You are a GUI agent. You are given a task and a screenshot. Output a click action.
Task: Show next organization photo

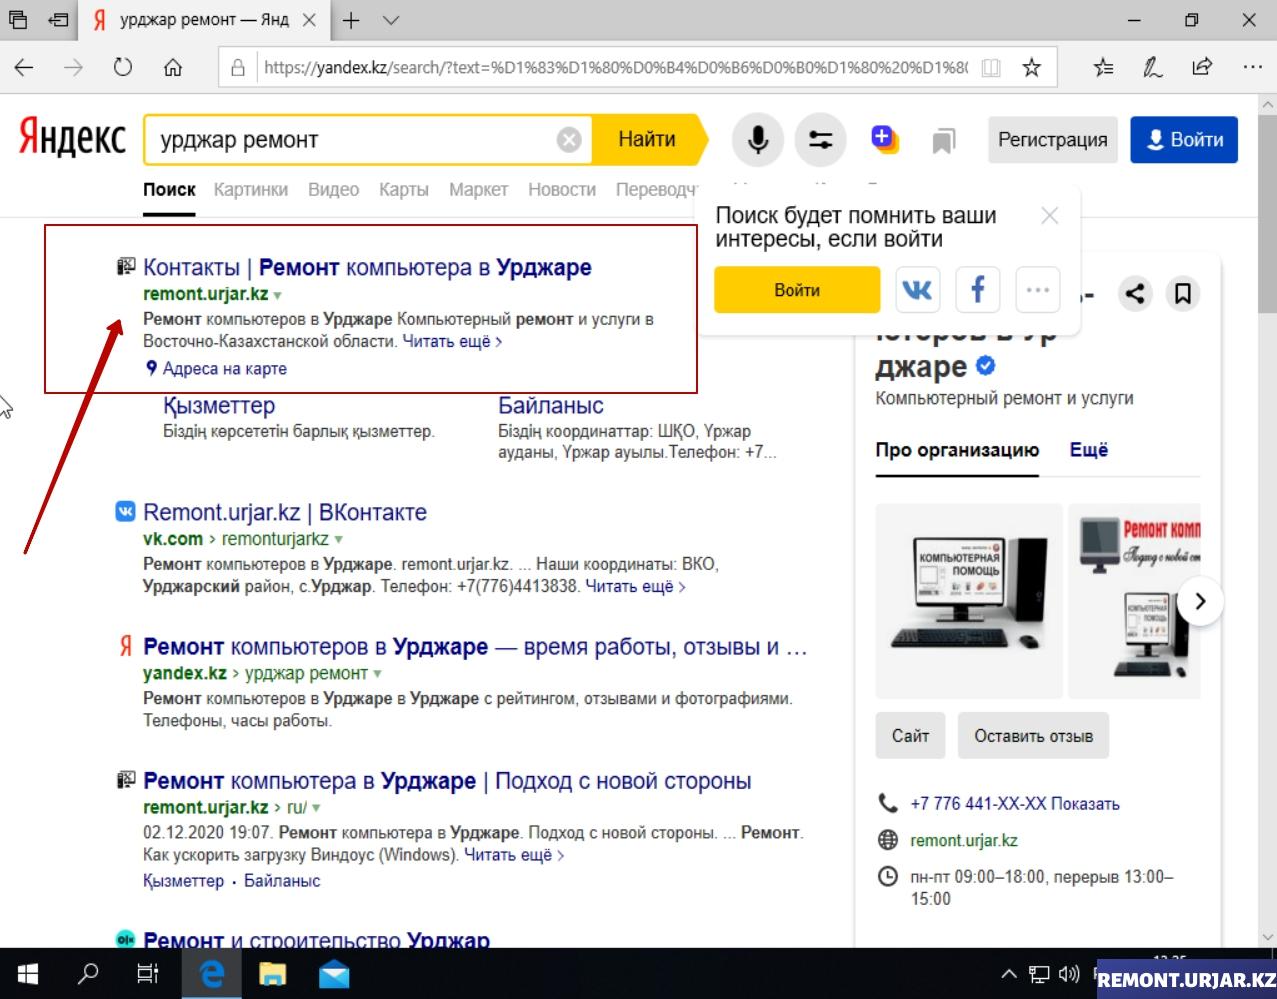click(1200, 601)
